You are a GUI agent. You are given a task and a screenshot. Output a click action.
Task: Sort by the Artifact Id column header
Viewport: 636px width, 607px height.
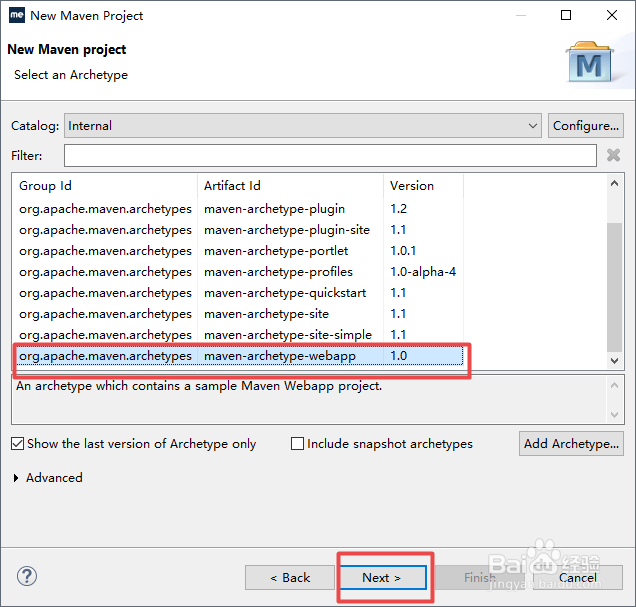tap(290, 186)
